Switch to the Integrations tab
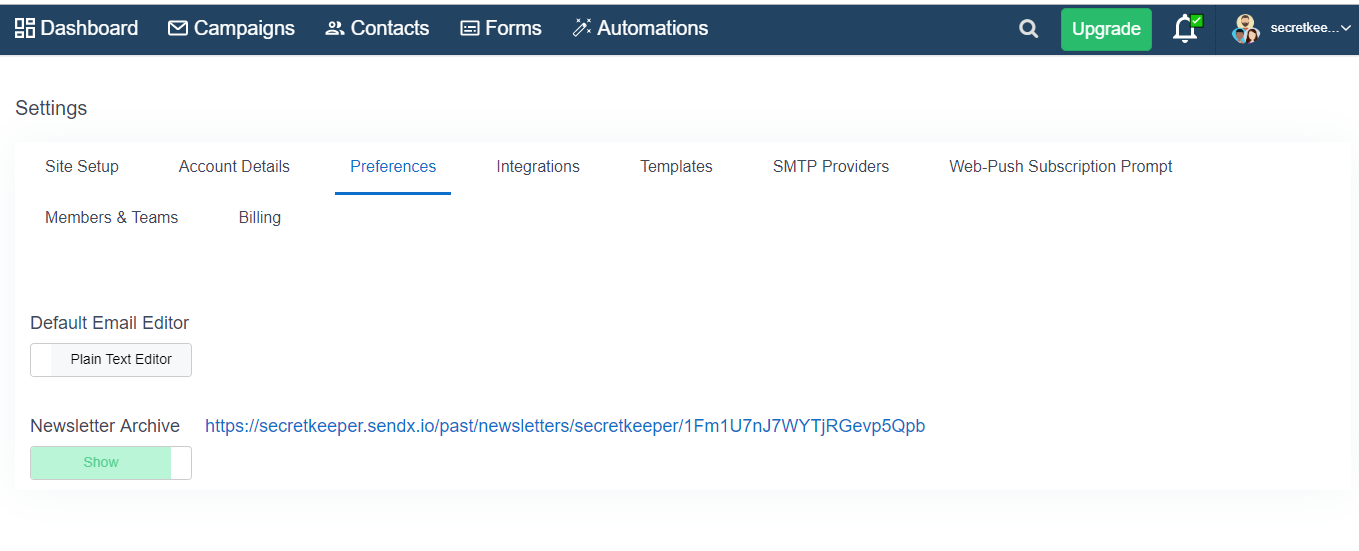The height and width of the screenshot is (551, 1359). pos(538,167)
